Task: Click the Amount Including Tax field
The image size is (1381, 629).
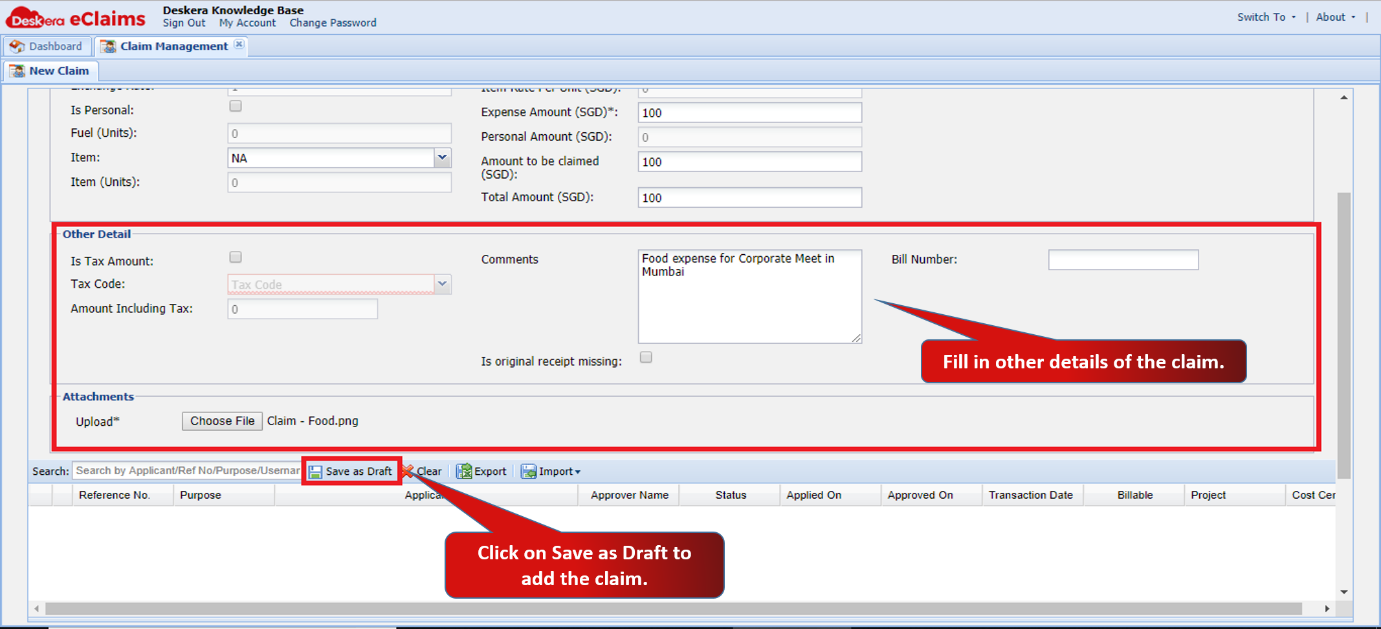Action: point(303,310)
